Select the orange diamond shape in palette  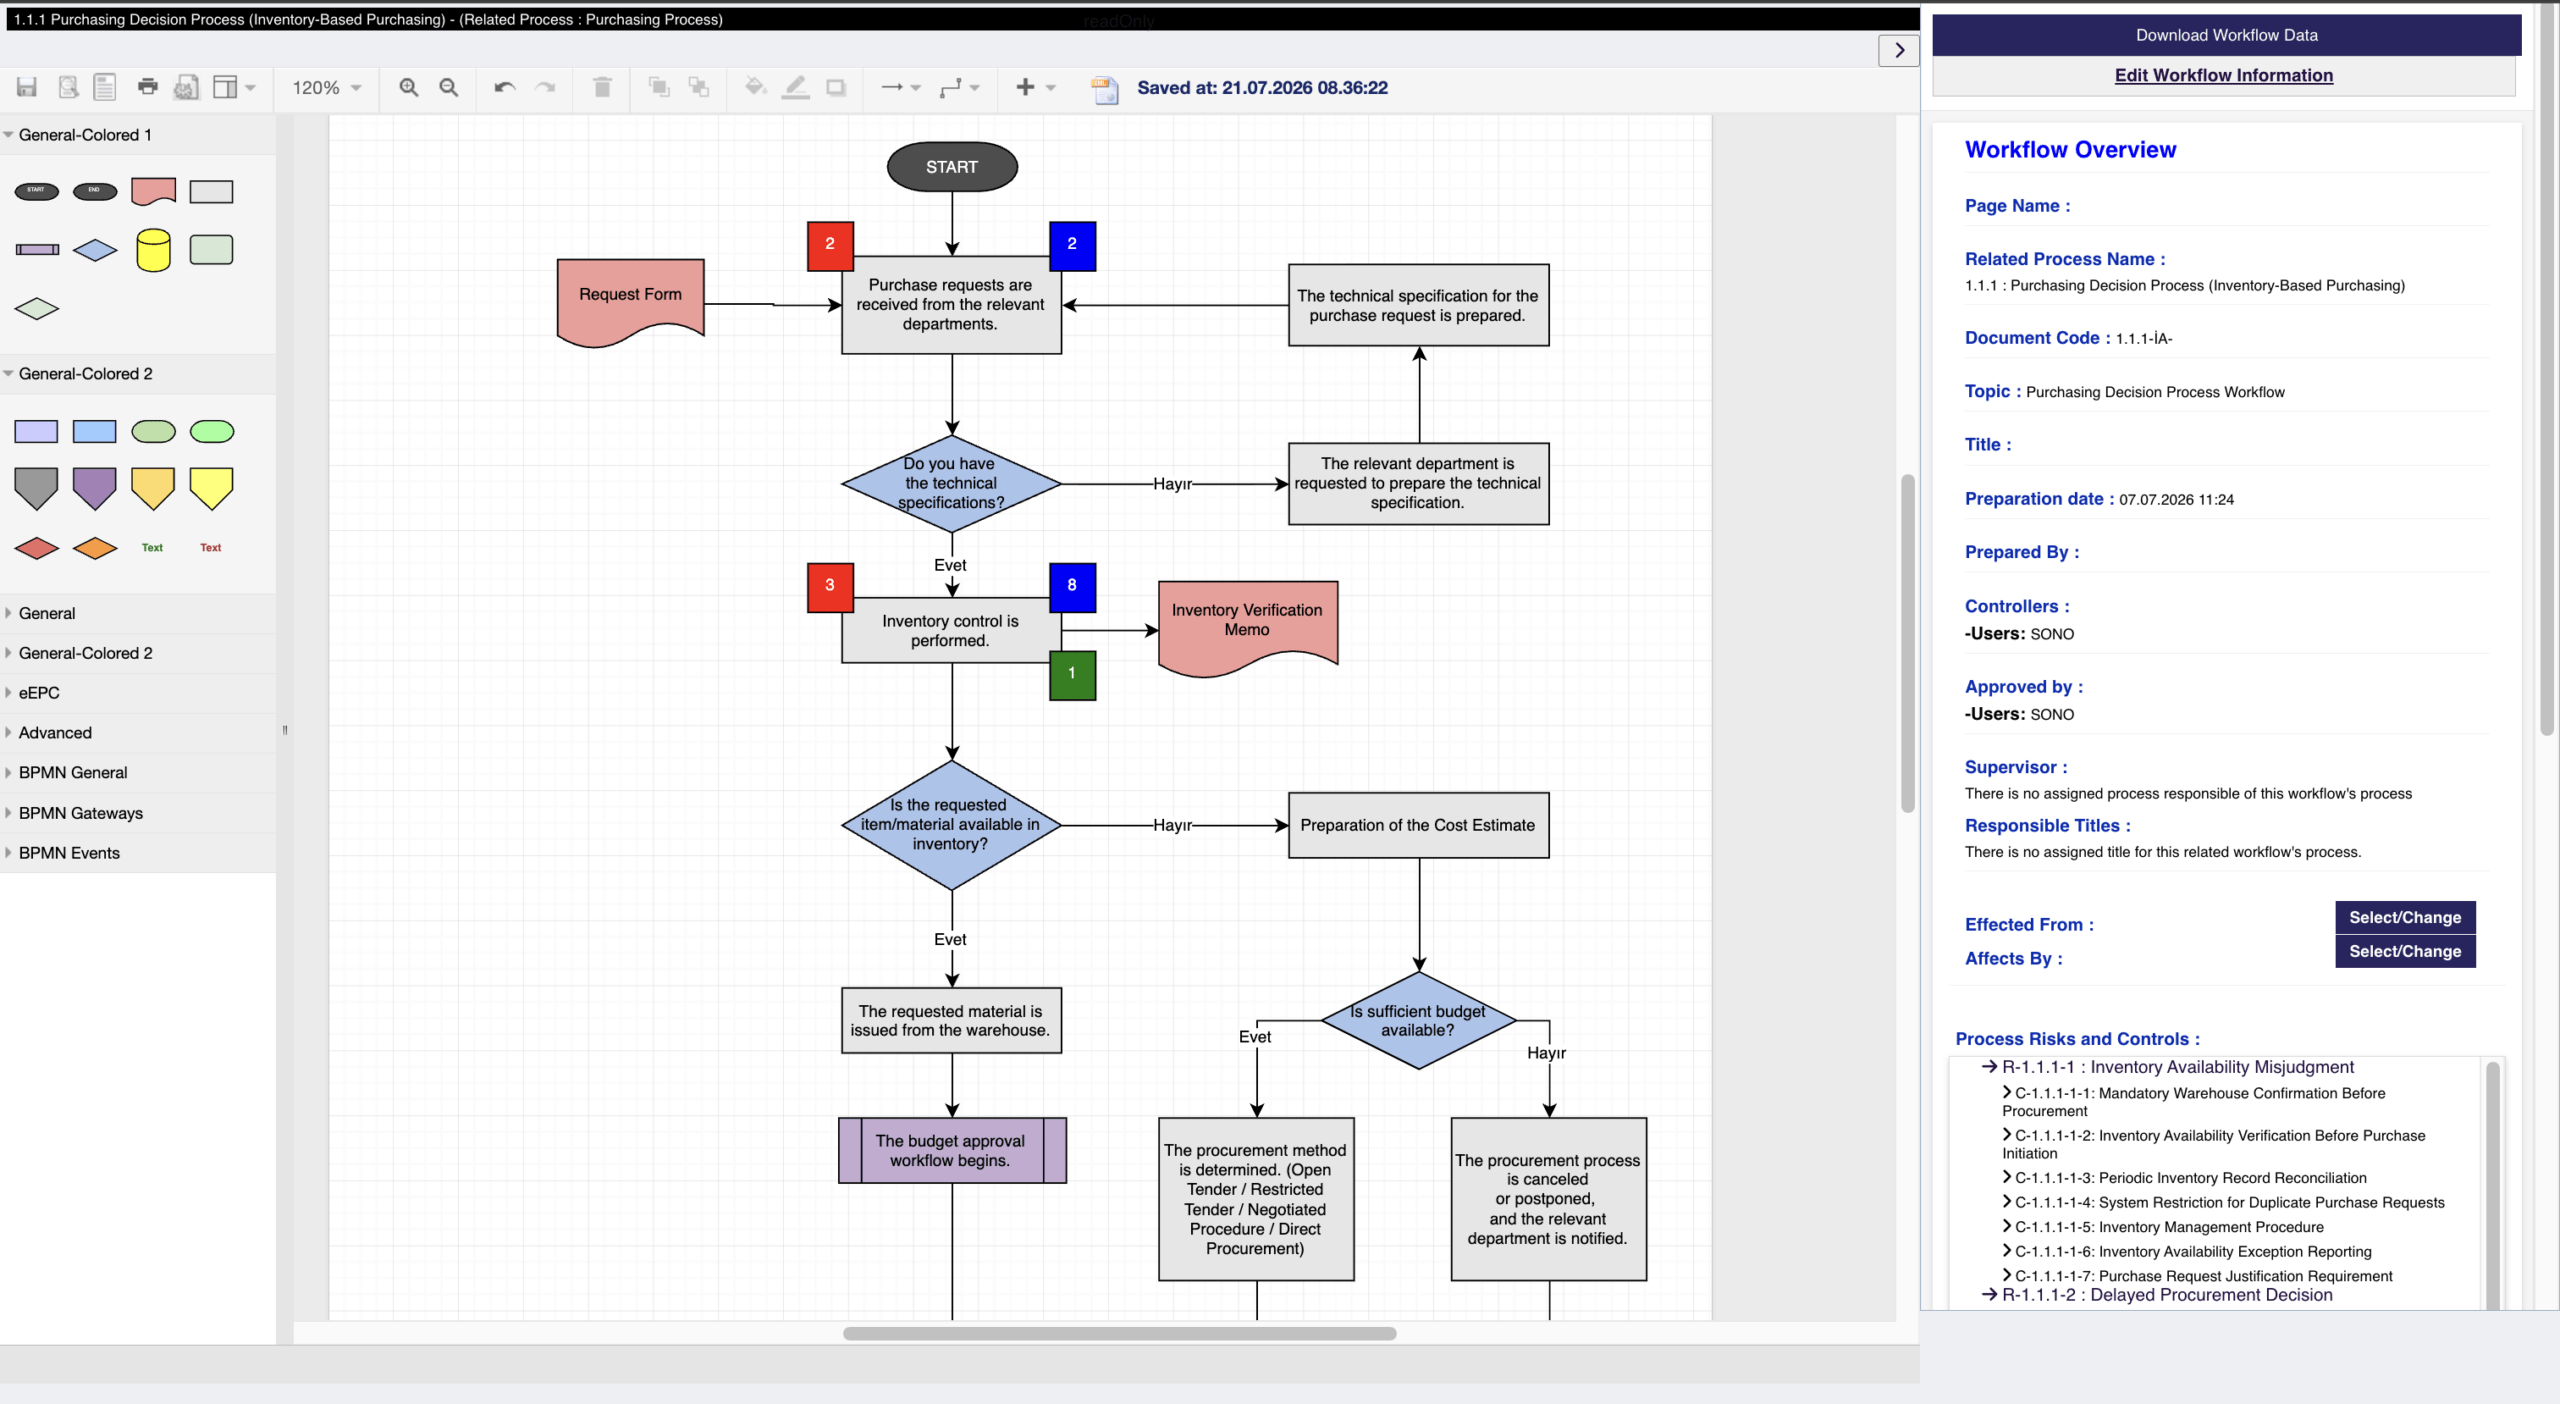coord(95,548)
